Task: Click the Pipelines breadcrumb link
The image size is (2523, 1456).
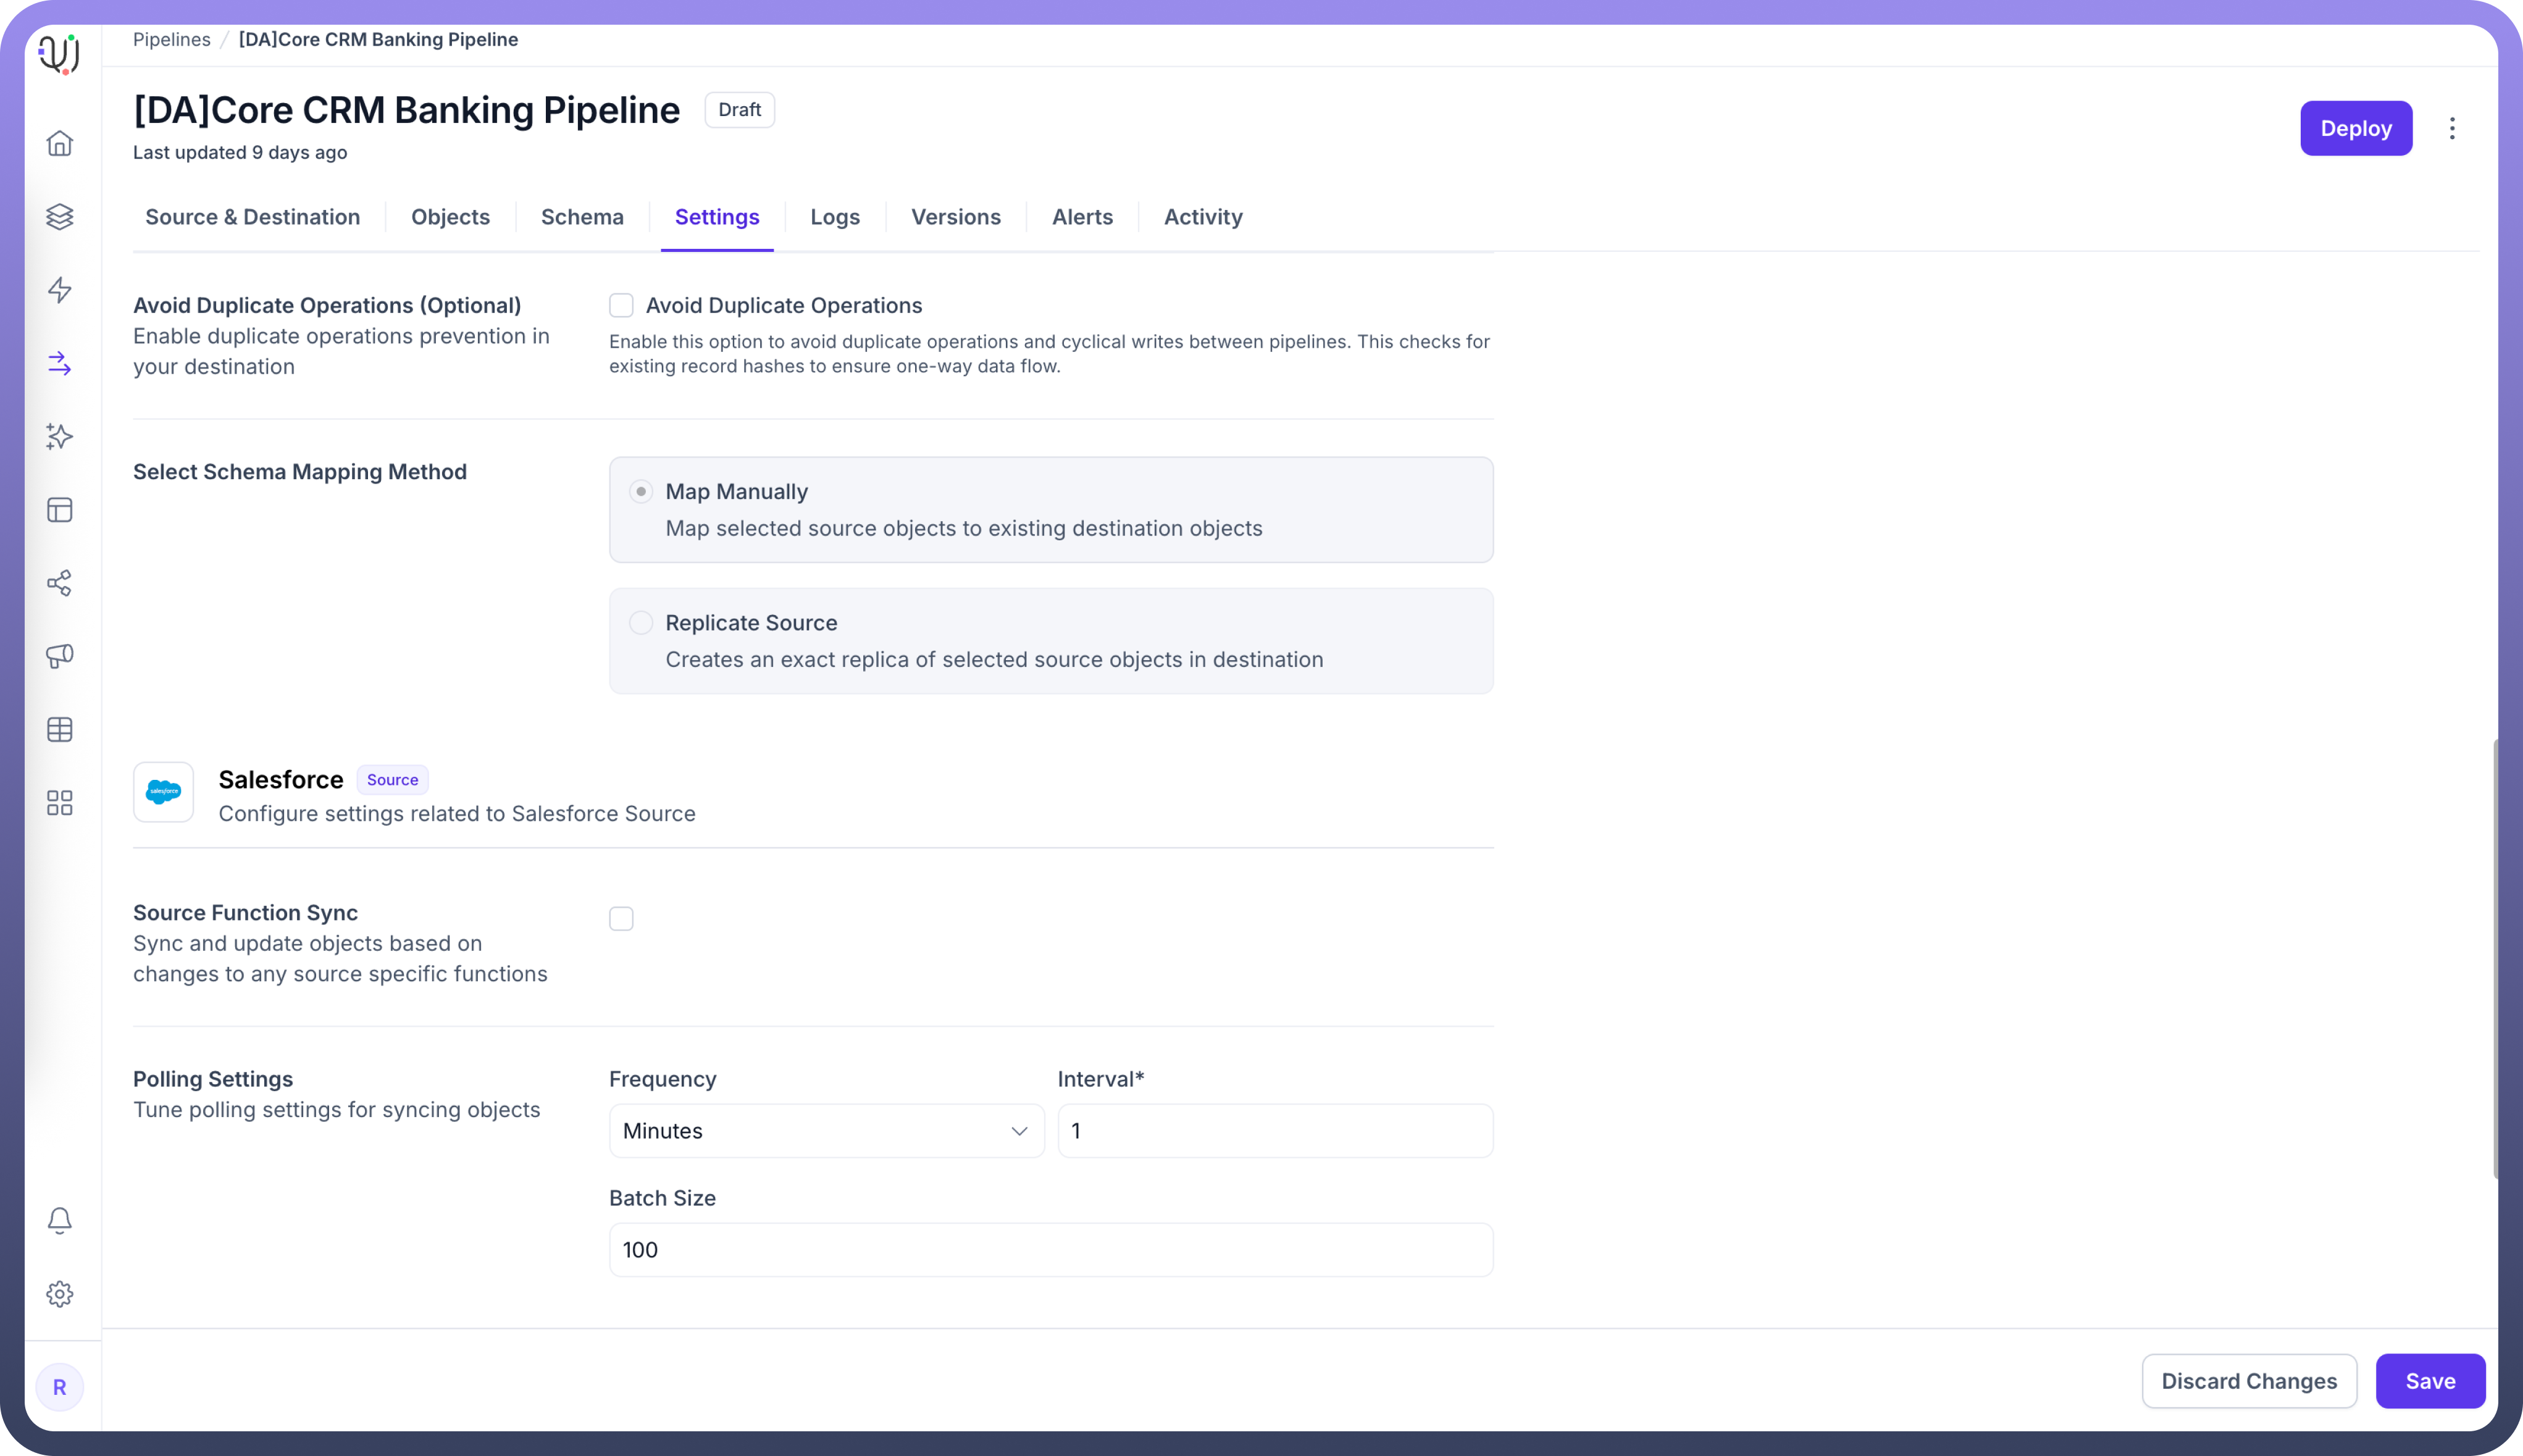Action: pos(172,39)
